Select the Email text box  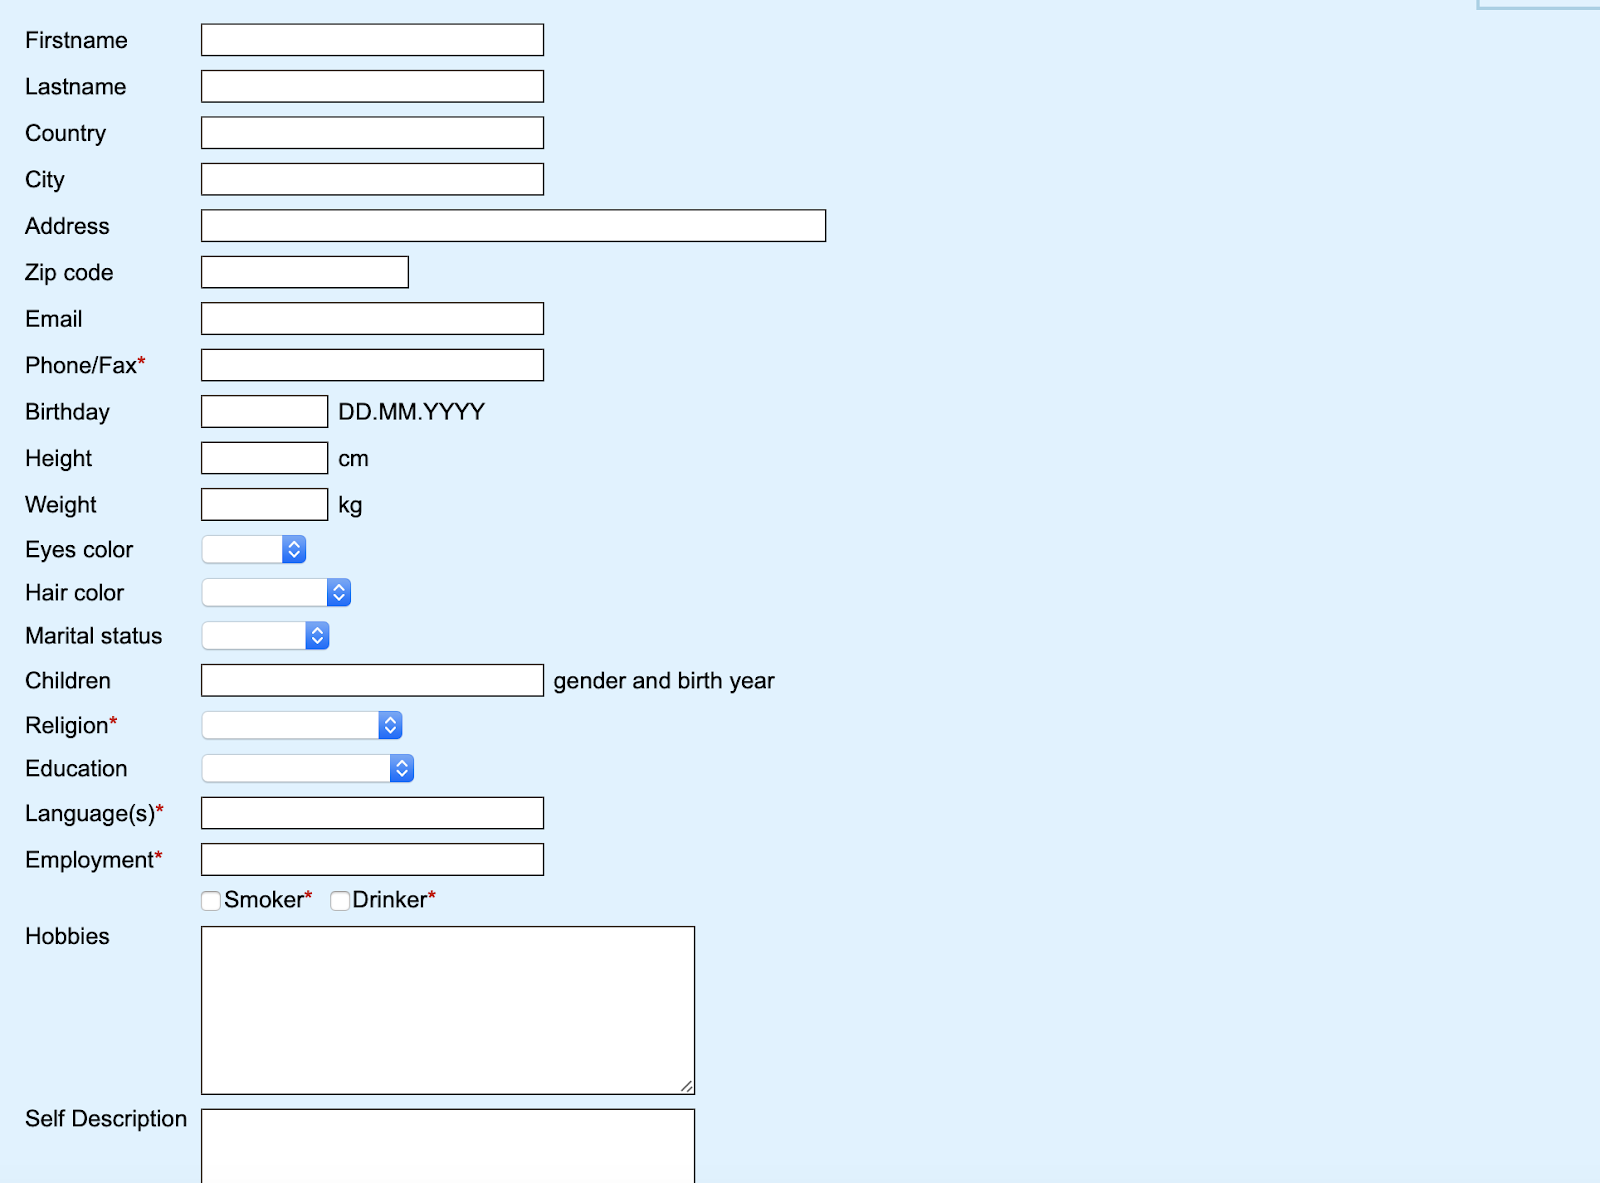pos(372,319)
